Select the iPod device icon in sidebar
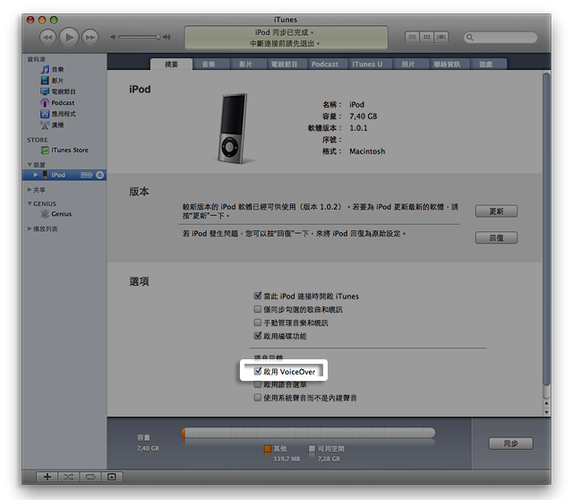 [45, 175]
